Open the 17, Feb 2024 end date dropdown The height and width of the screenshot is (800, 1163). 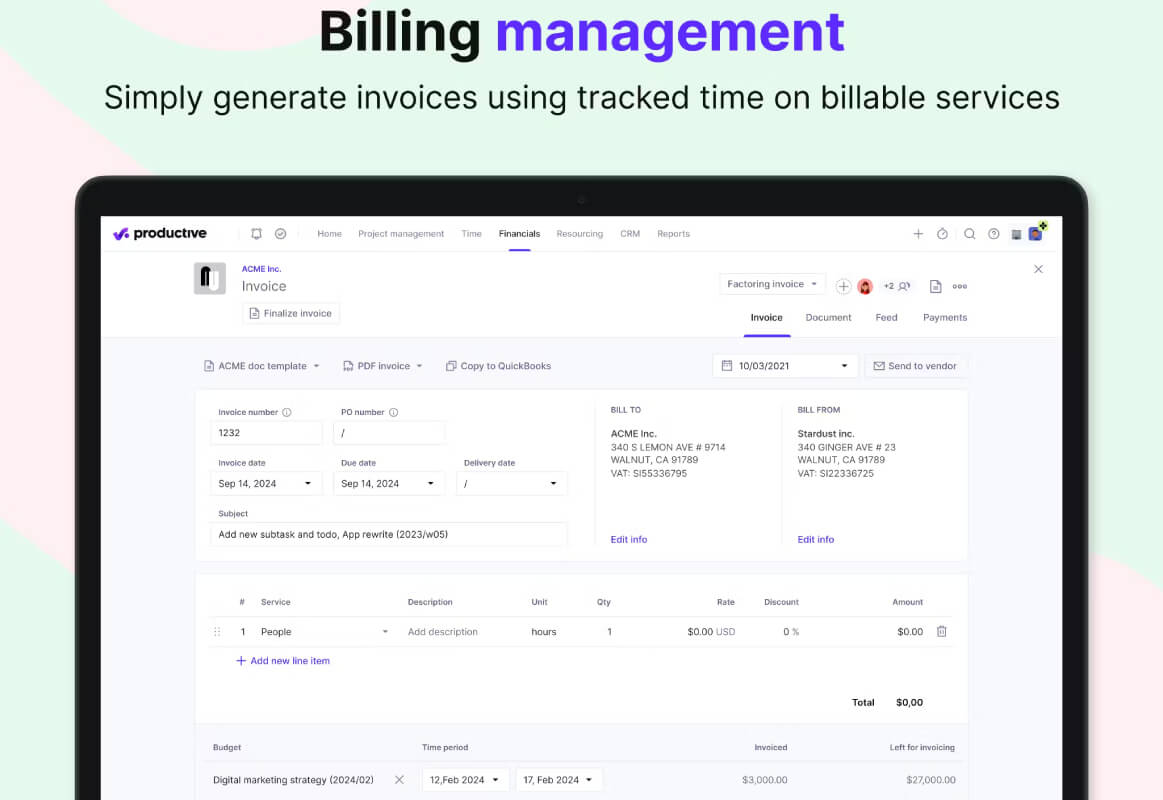[x=559, y=780]
